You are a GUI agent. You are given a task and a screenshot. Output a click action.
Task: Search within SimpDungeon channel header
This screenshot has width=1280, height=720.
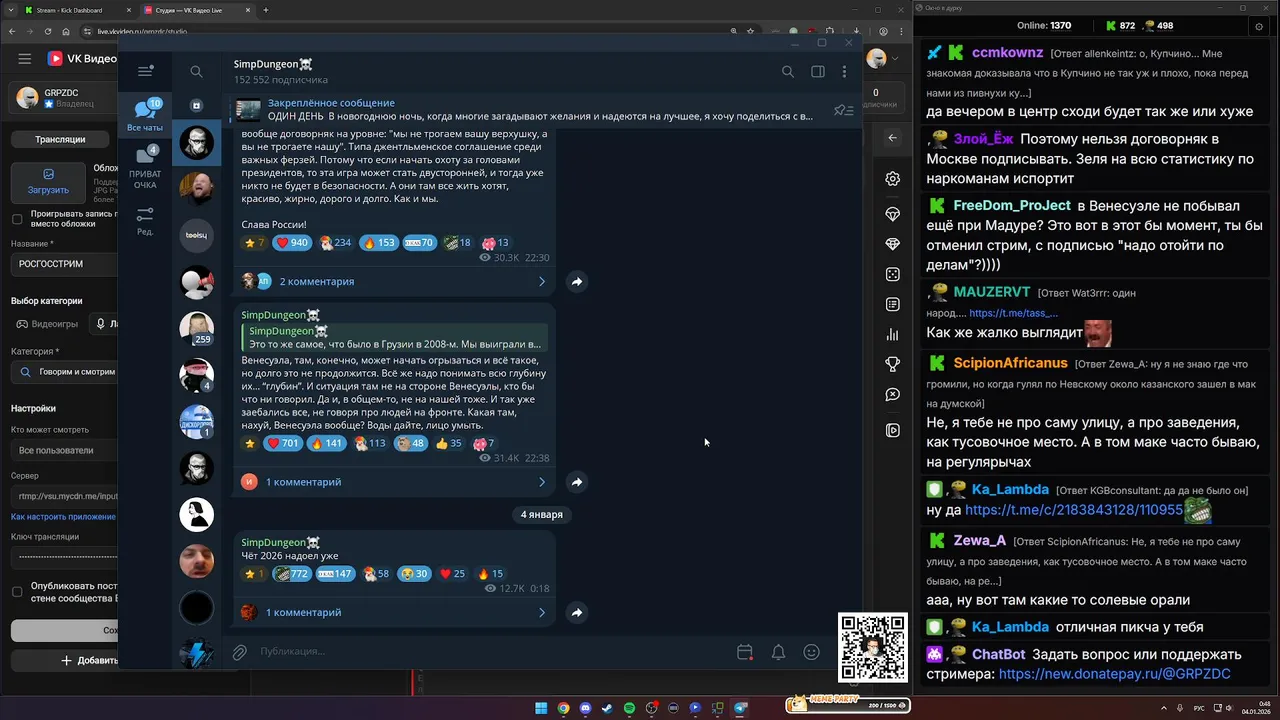click(788, 72)
